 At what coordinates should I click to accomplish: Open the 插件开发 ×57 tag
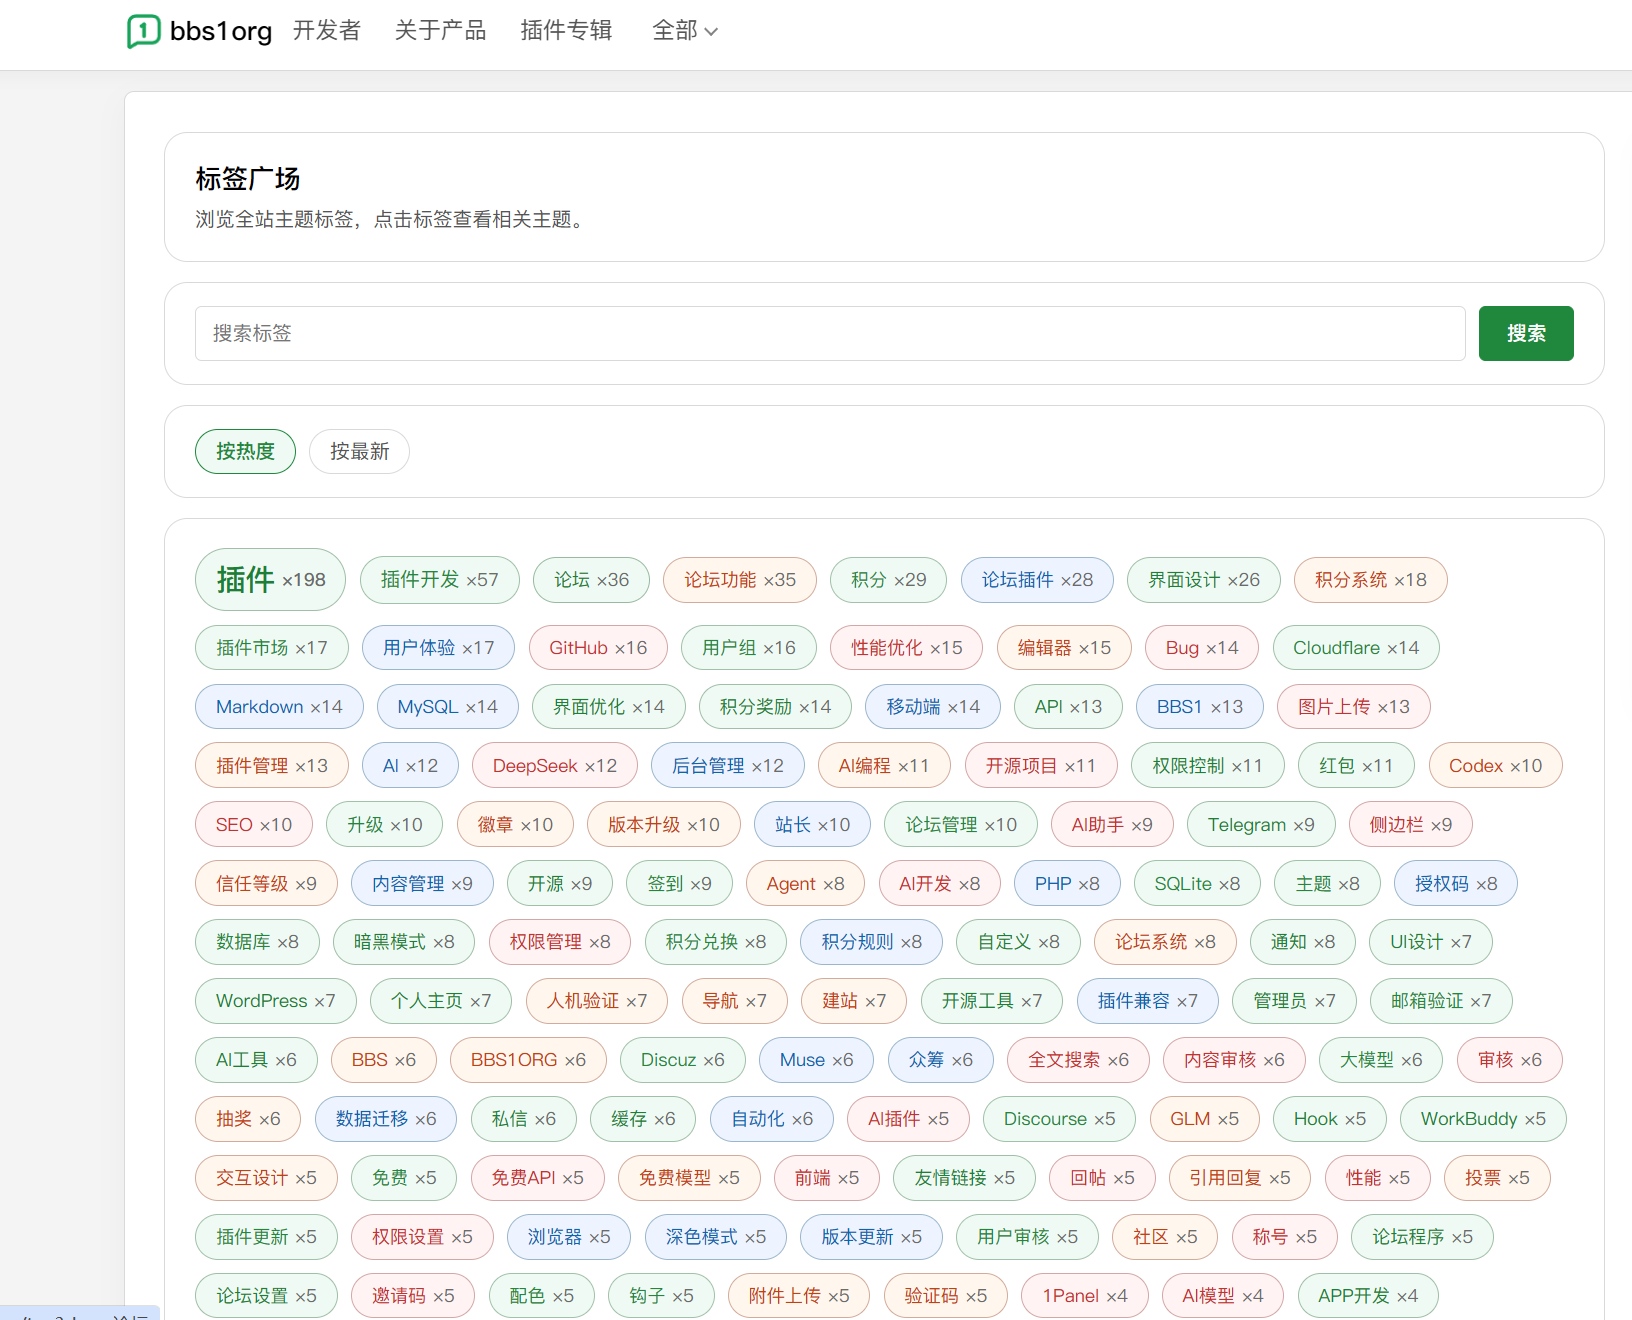[x=440, y=580]
